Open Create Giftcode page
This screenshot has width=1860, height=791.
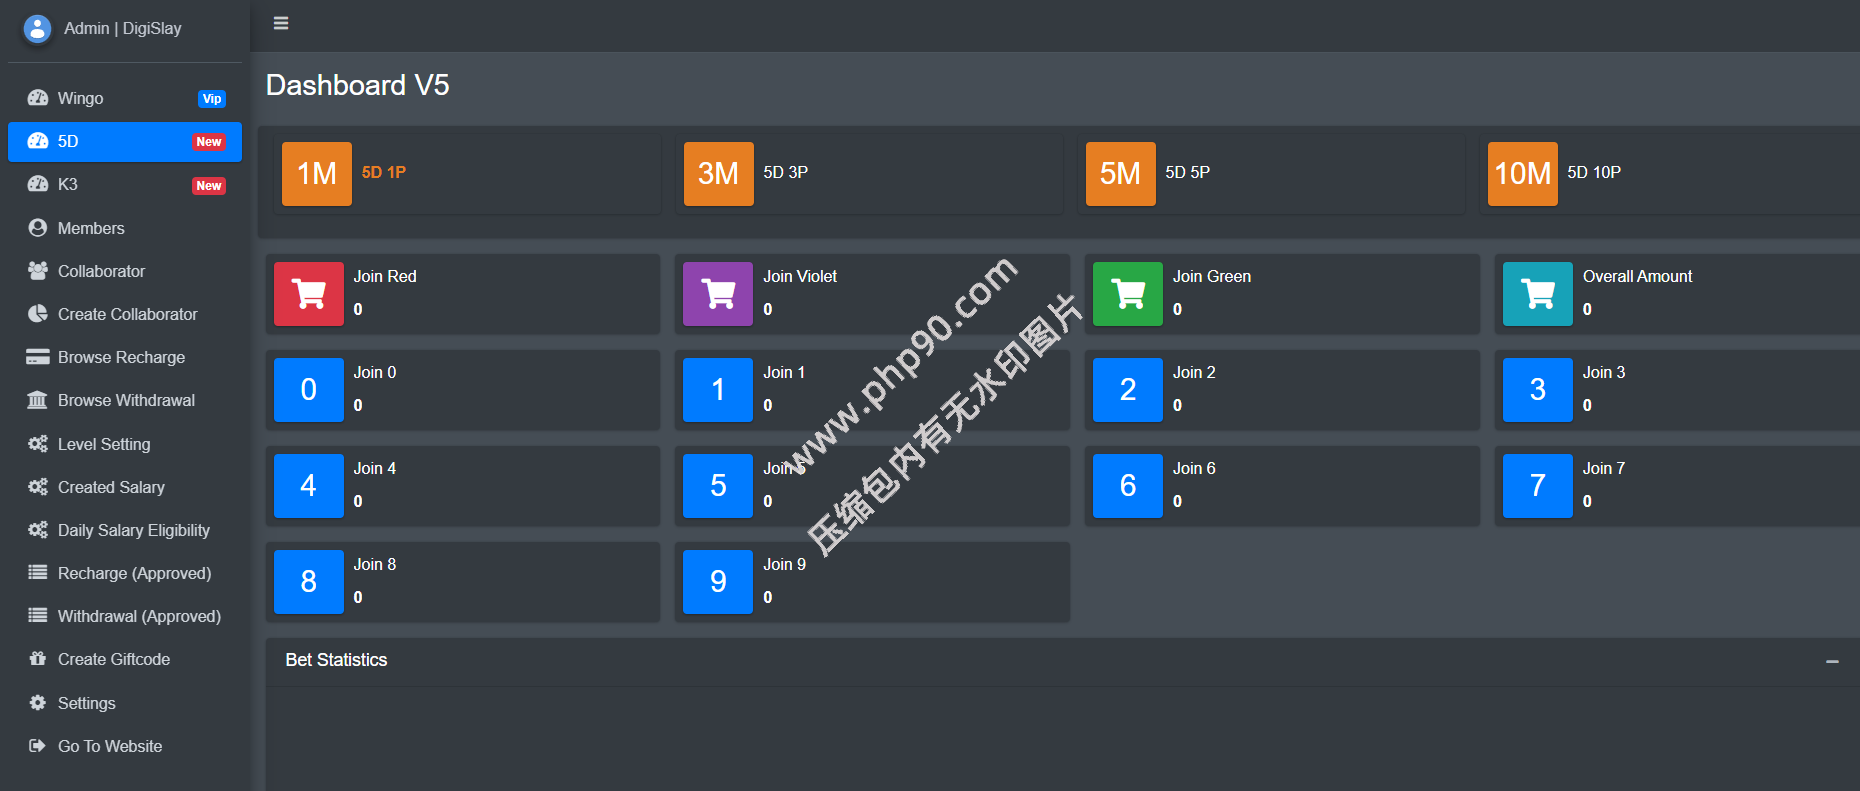113,659
